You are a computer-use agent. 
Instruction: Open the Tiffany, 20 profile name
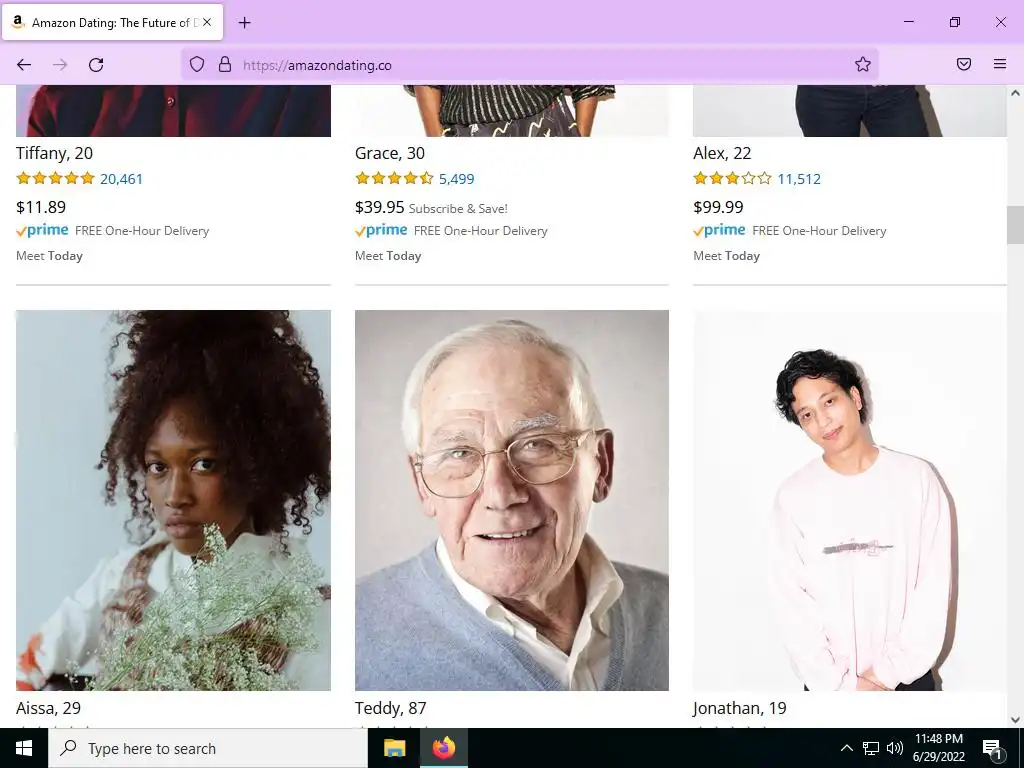pos(54,153)
